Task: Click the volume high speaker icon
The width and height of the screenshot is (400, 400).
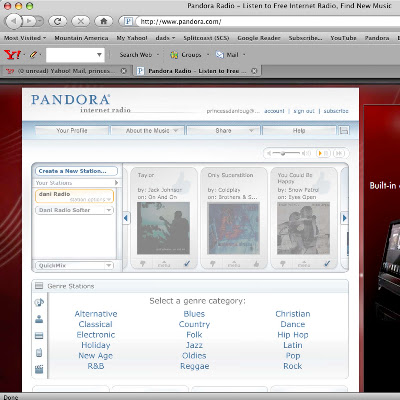Action: [x=306, y=153]
